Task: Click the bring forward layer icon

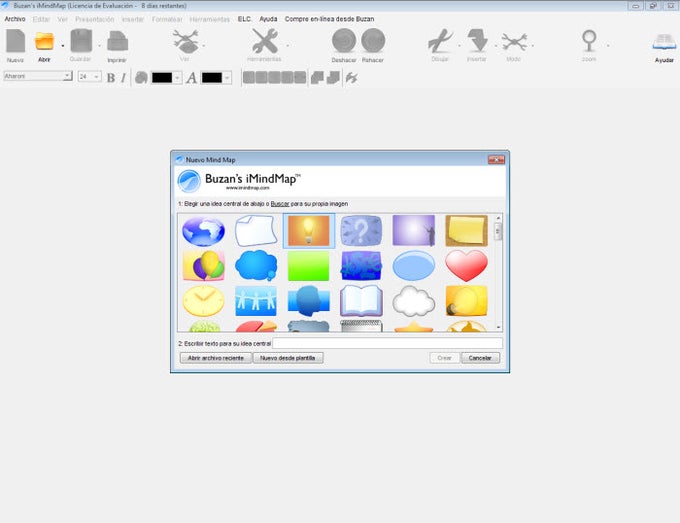Action: [x=317, y=78]
